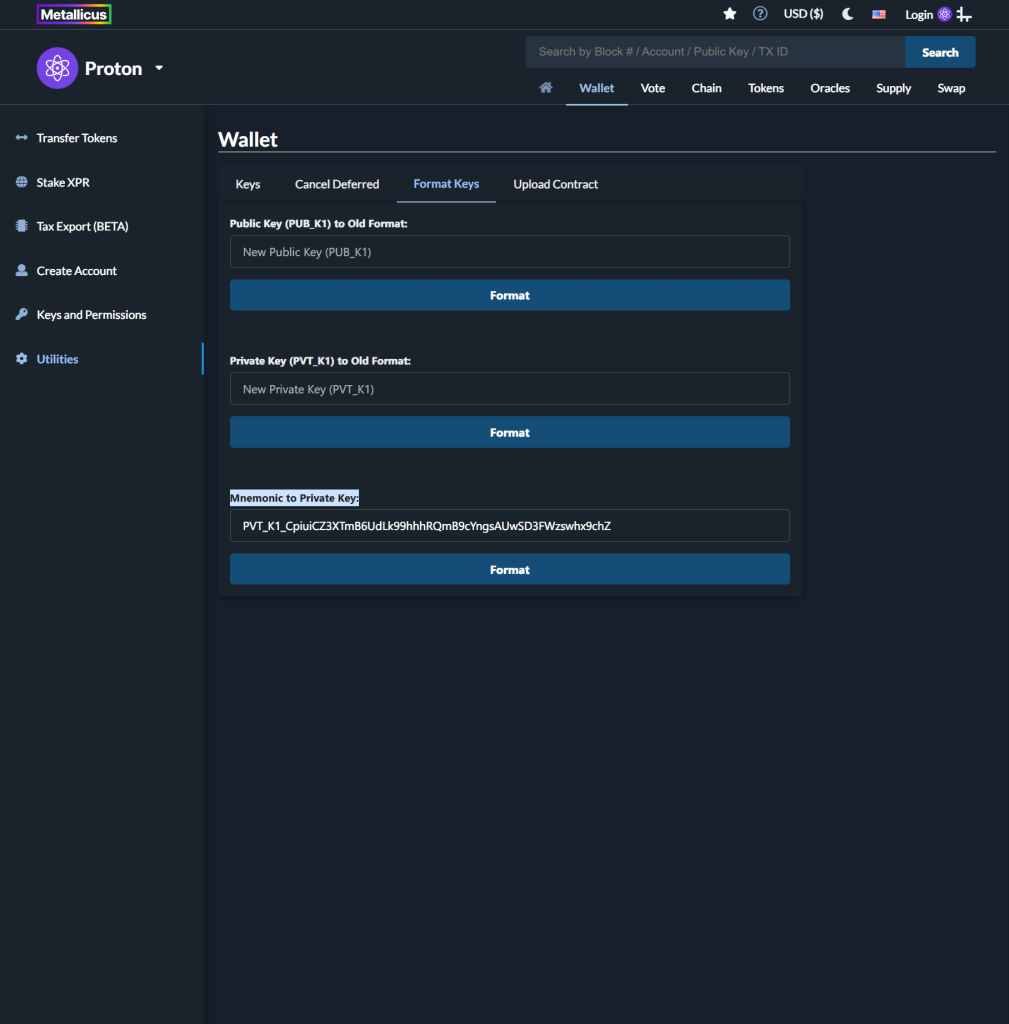Click the Create Account person icon
This screenshot has width=1009, height=1024.
(x=22, y=270)
